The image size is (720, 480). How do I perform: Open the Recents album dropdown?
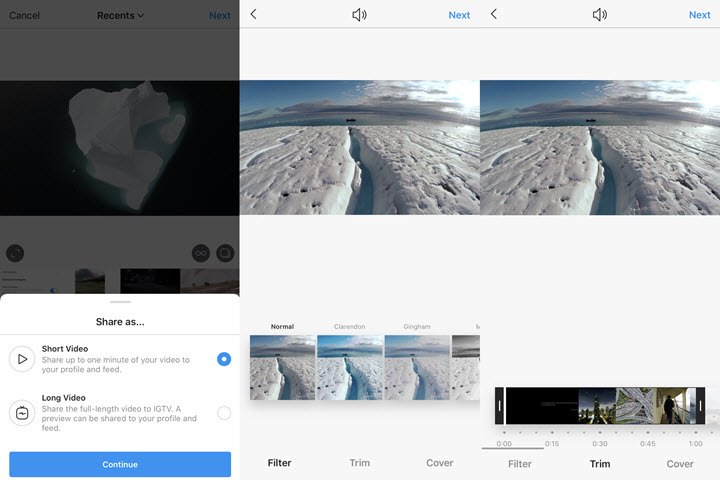120,16
